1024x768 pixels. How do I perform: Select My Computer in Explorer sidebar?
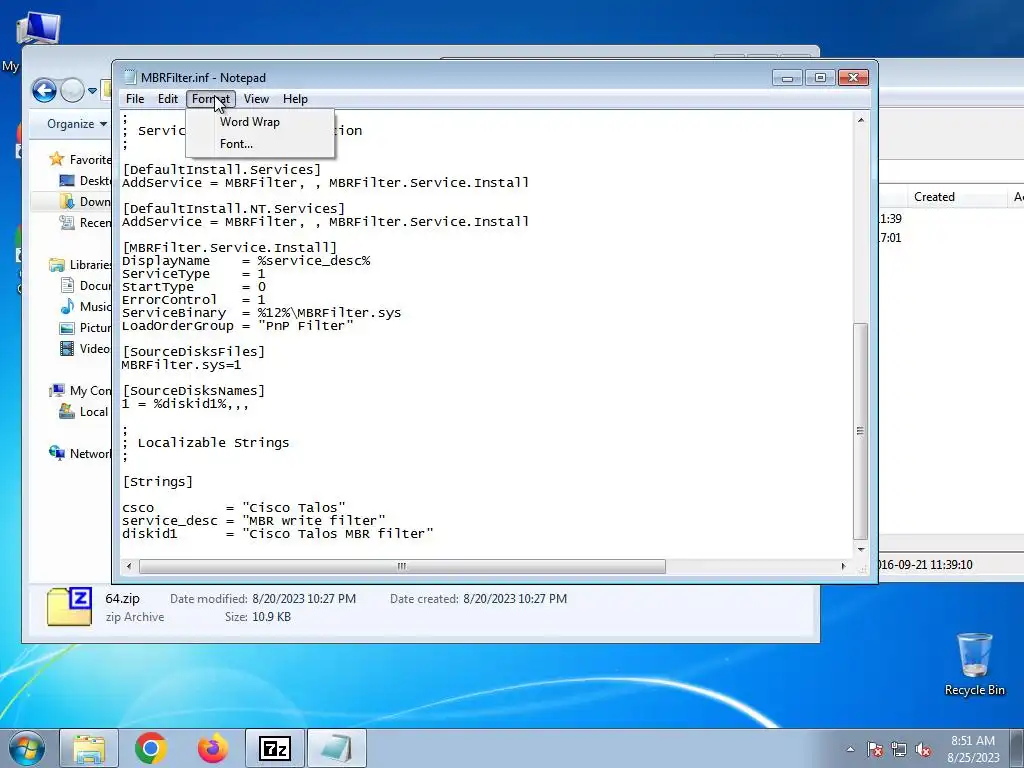pos(80,391)
